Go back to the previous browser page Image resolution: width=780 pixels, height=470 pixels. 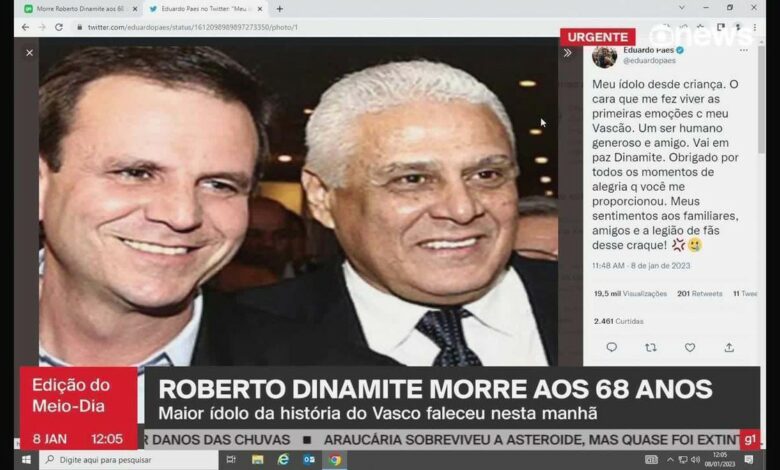(25, 27)
